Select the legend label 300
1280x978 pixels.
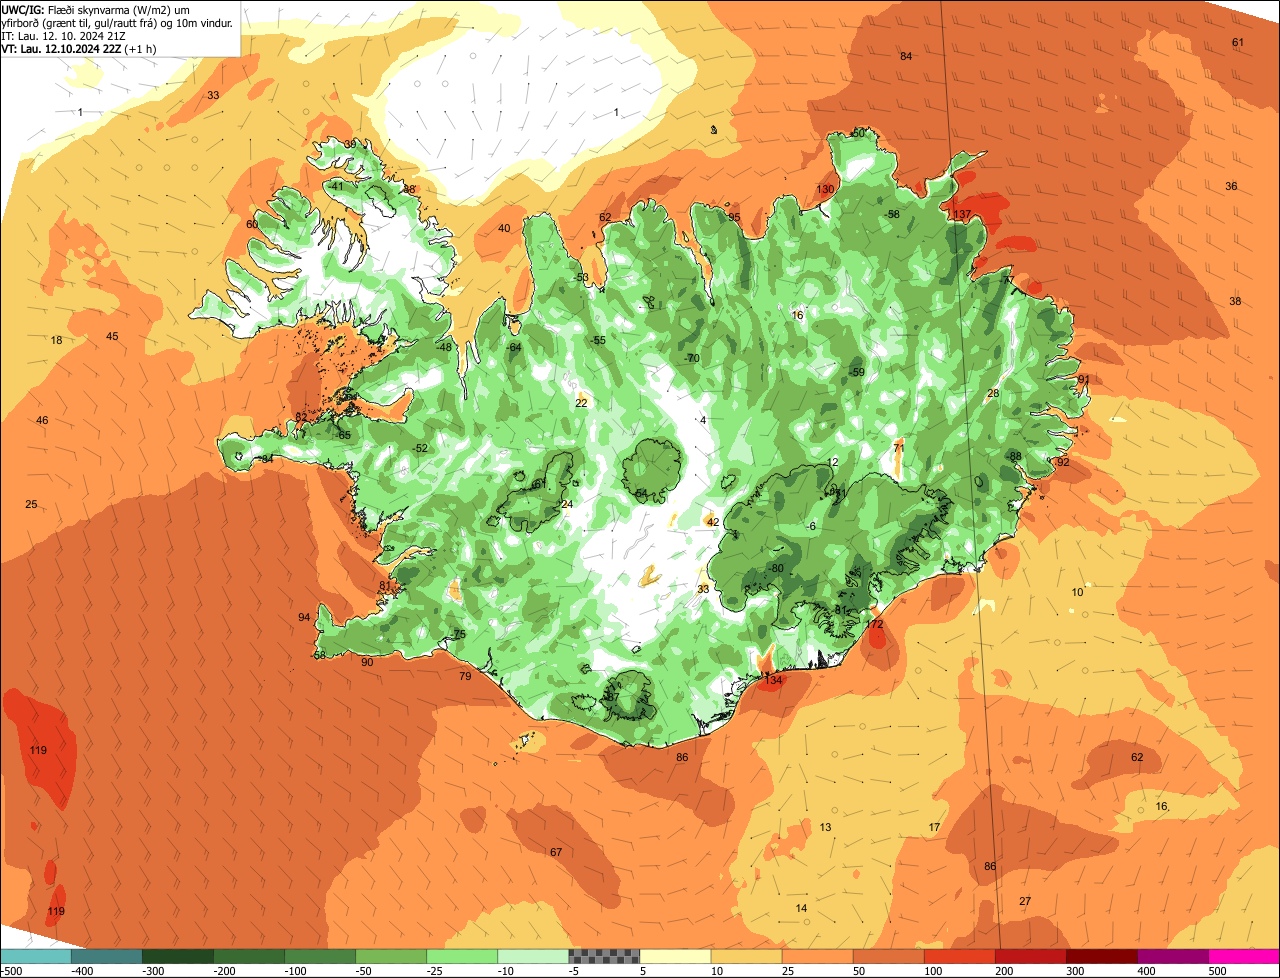[x=1074, y=970]
